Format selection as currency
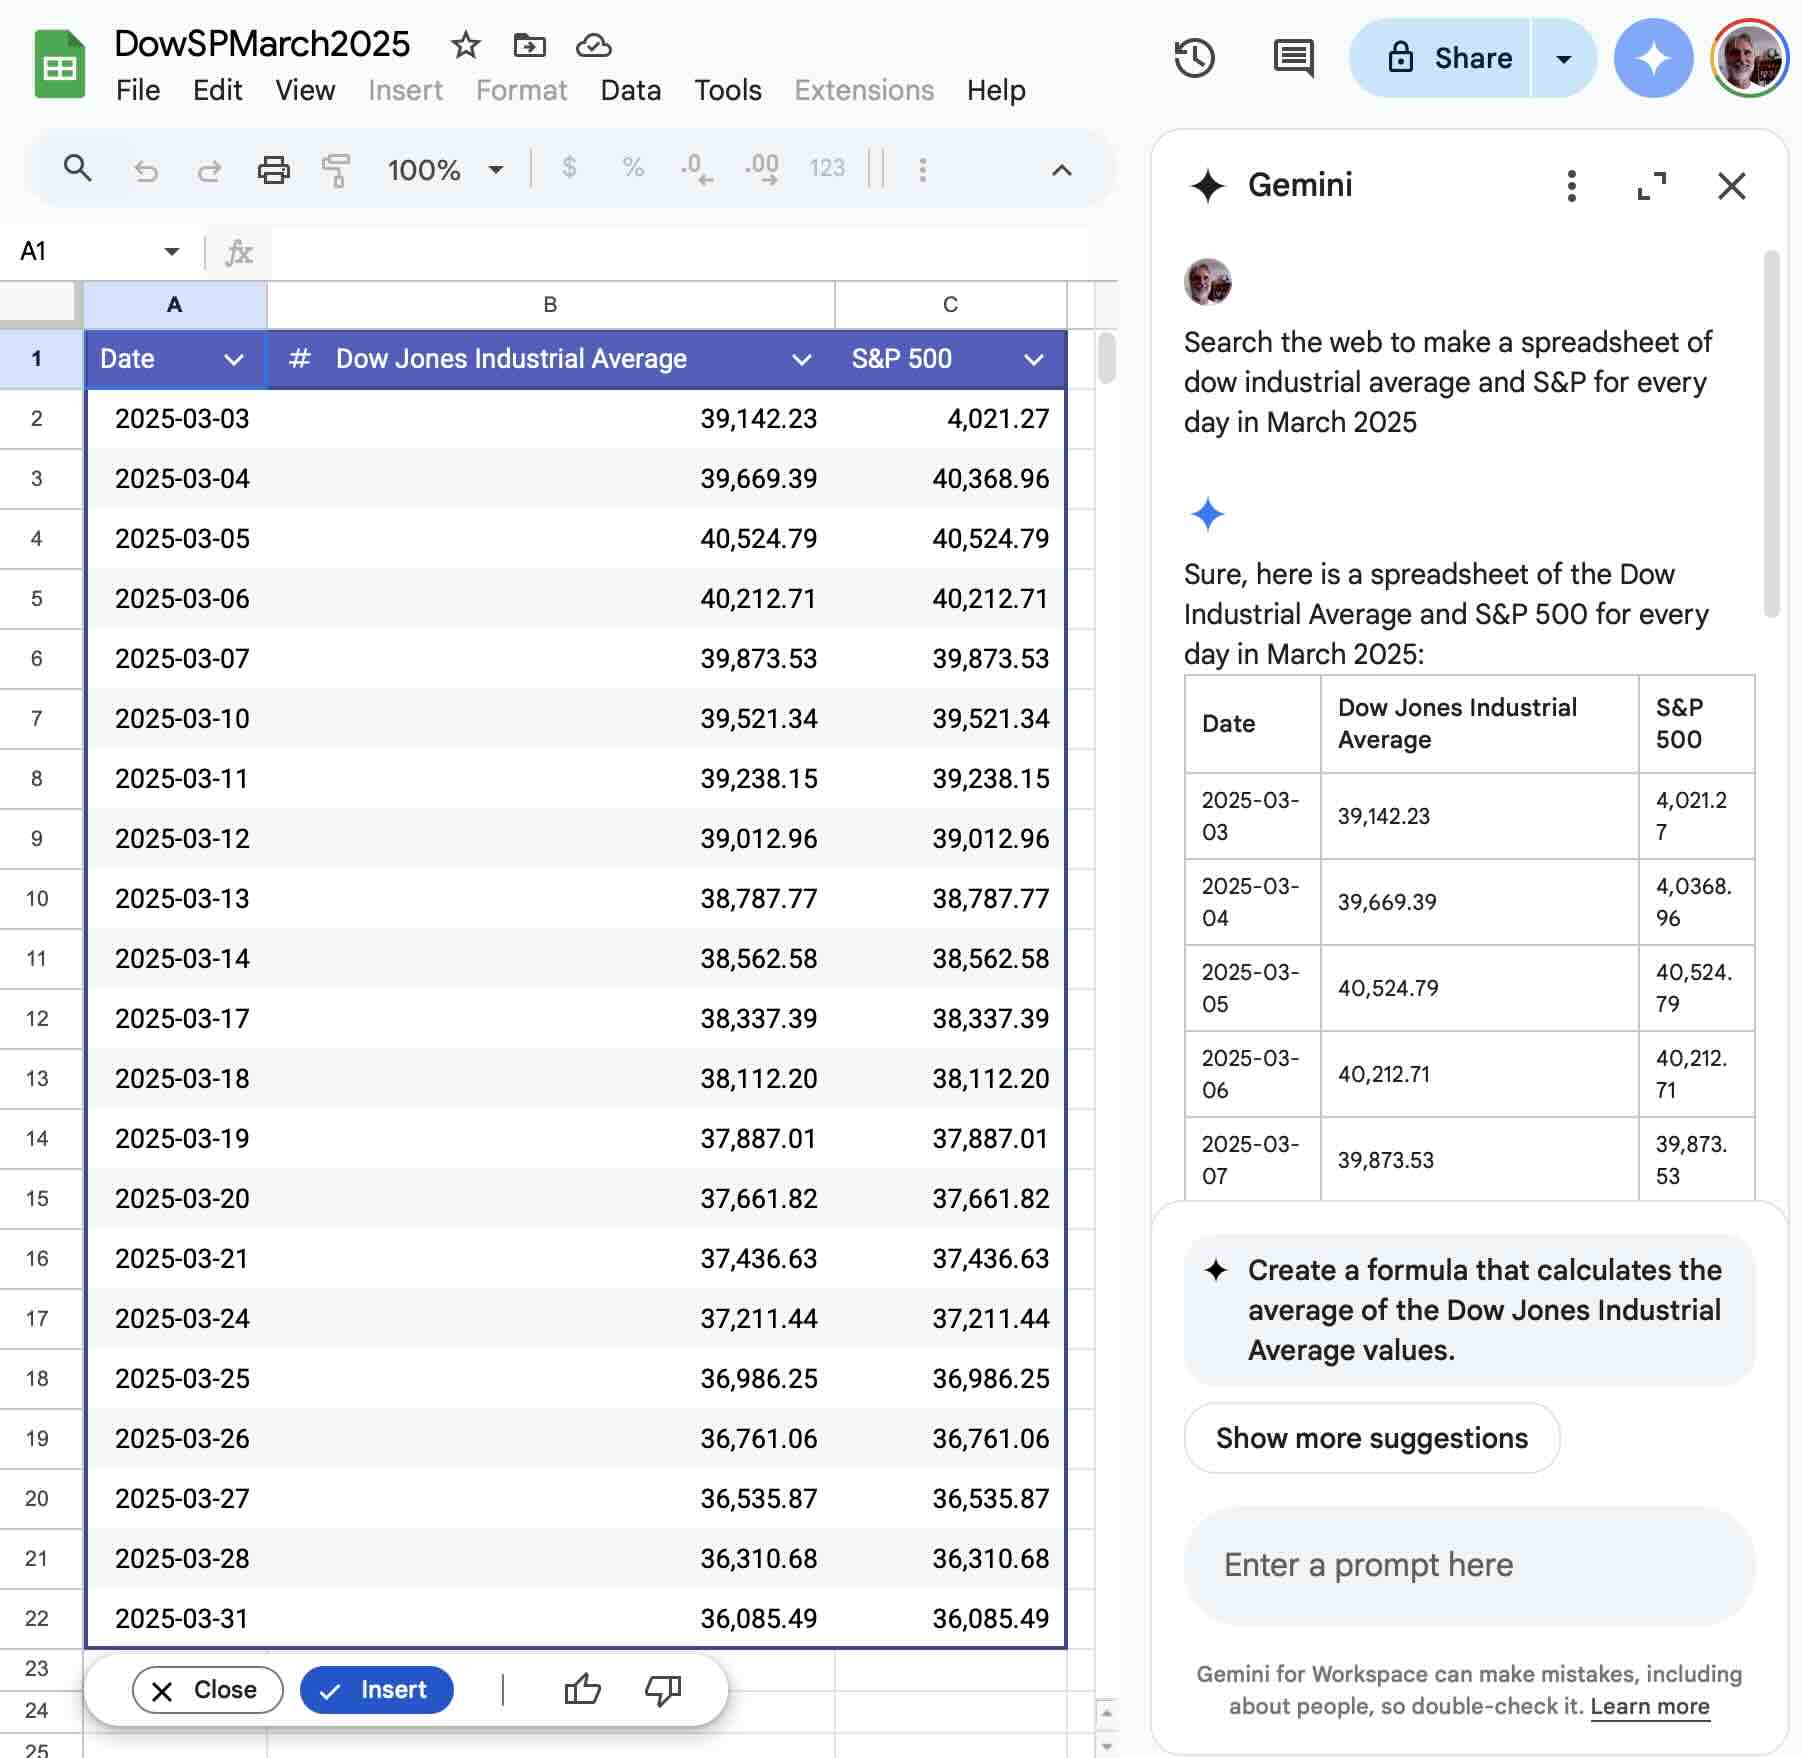This screenshot has width=1802, height=1758. click(x=569, y=168)
